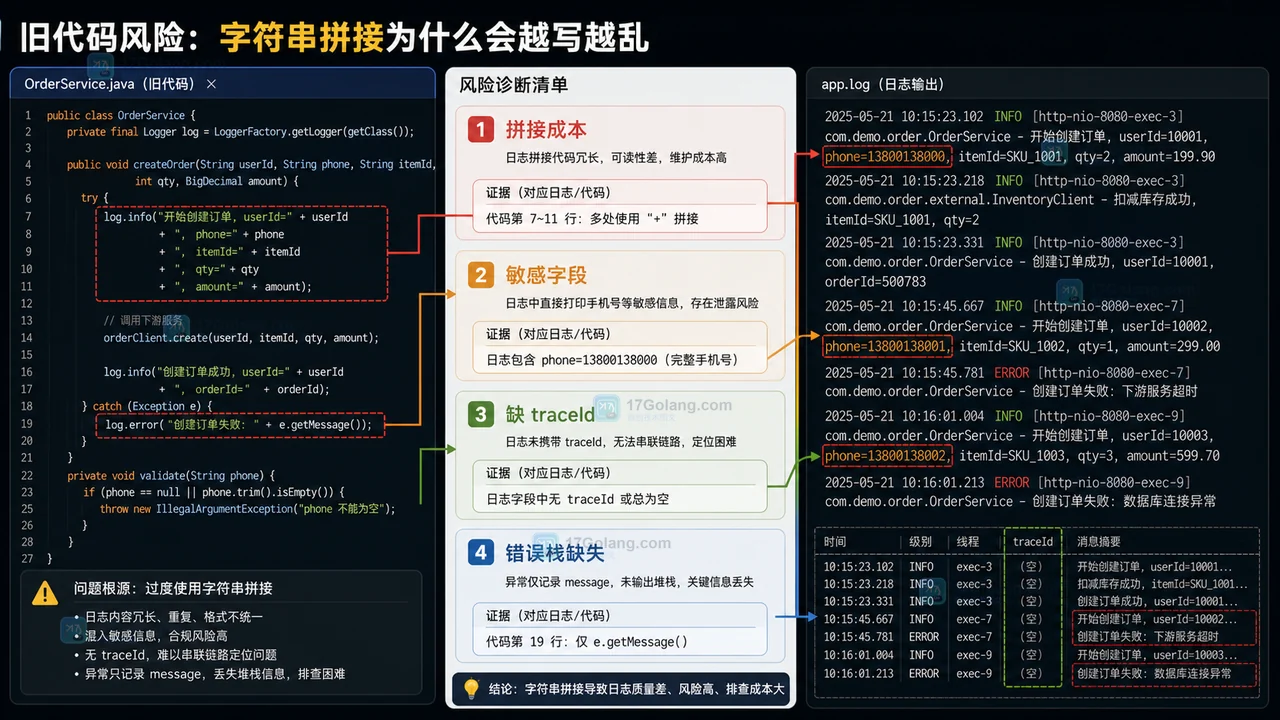Image resolution: width=1280 pixels, height=720 pixels.
Task: Click table time cell 10:15:23.218
Action: click(859, 584)
